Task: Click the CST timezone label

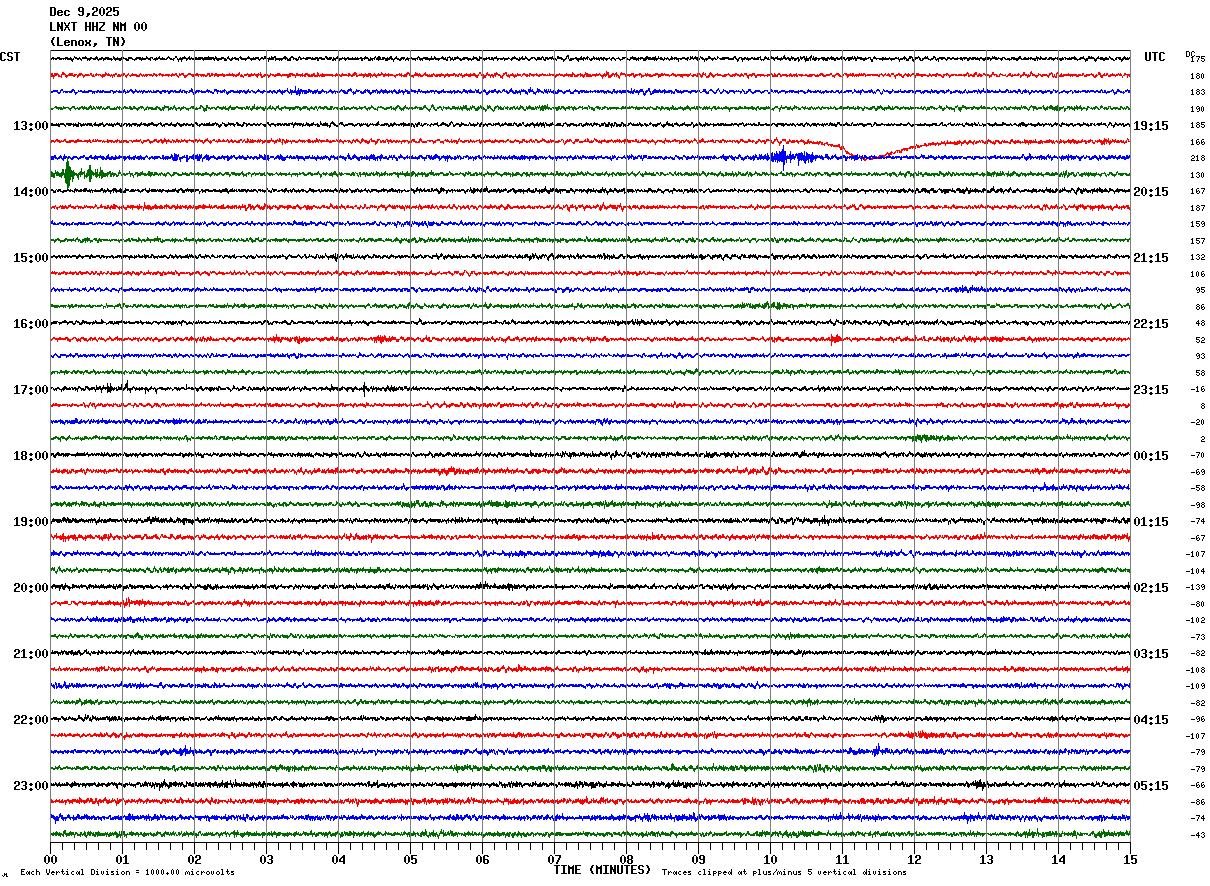Action: pos(10,57)
